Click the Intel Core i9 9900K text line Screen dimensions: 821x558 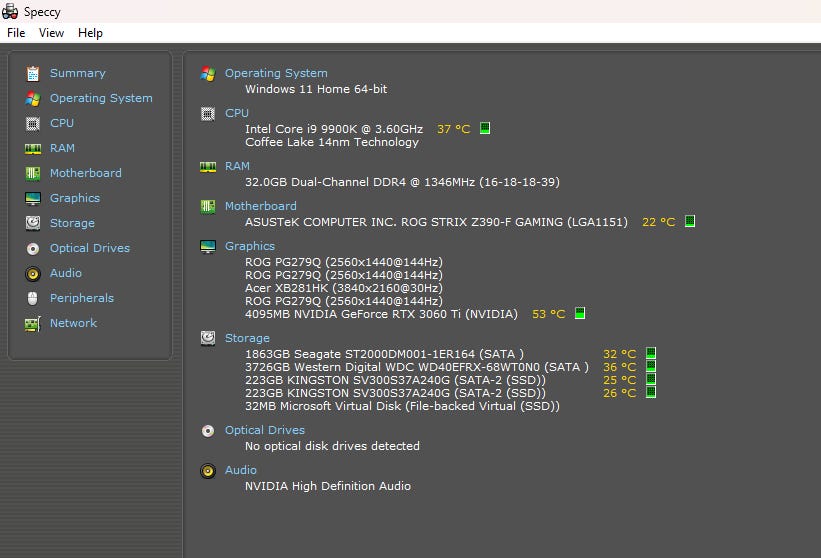(334, 129)
